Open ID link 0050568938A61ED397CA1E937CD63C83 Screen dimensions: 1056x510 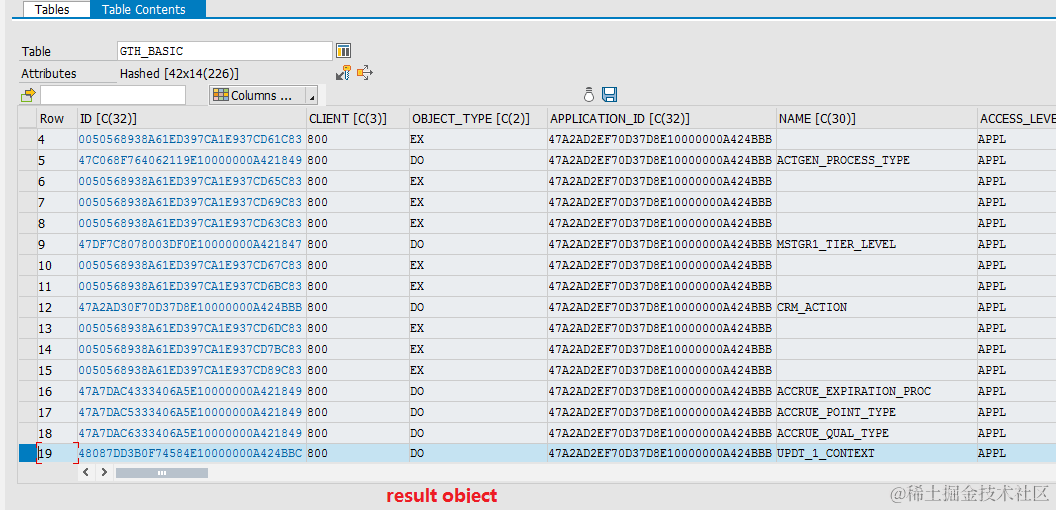pos(191,223)
